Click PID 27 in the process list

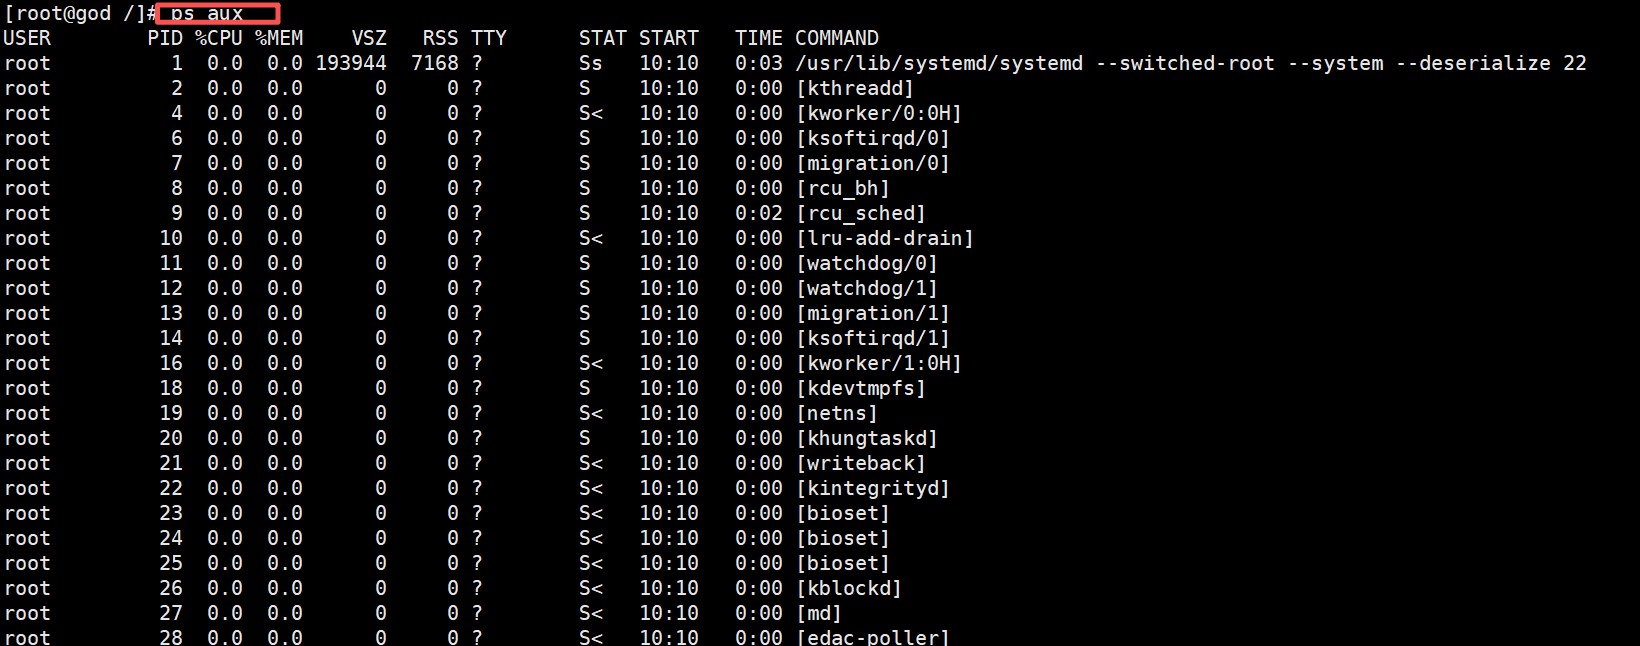click(x=171, y=613)
